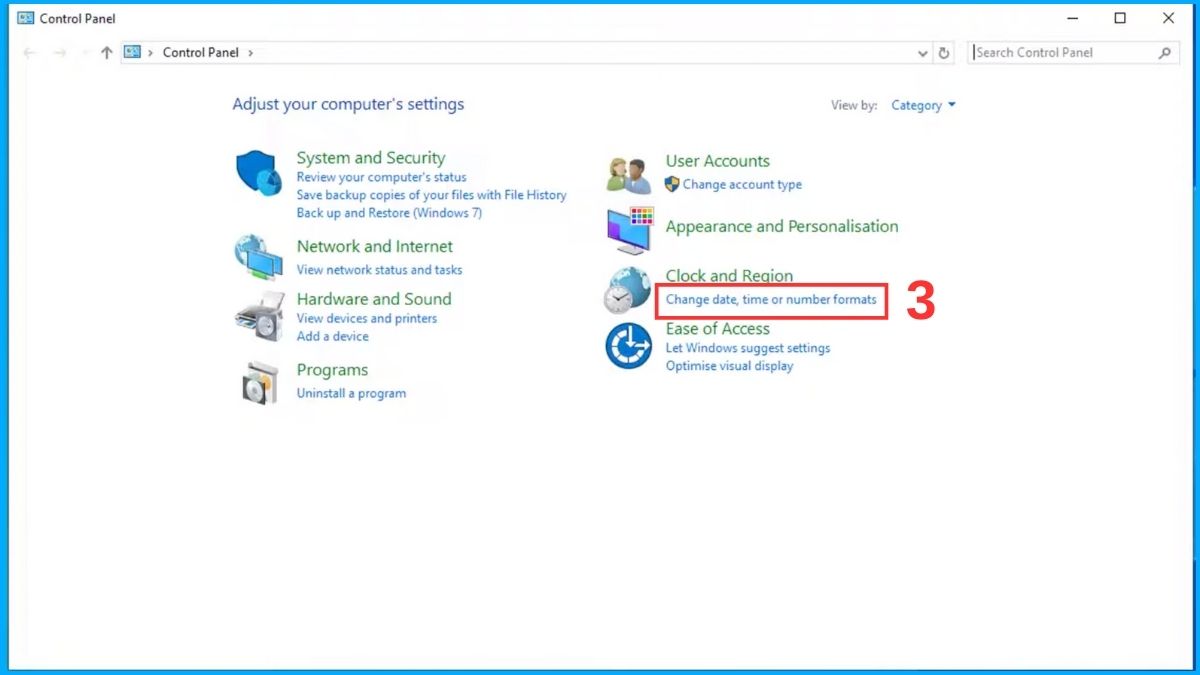Open System and Security shield icon
The image size is (1200, 675).
click(260, 173)
